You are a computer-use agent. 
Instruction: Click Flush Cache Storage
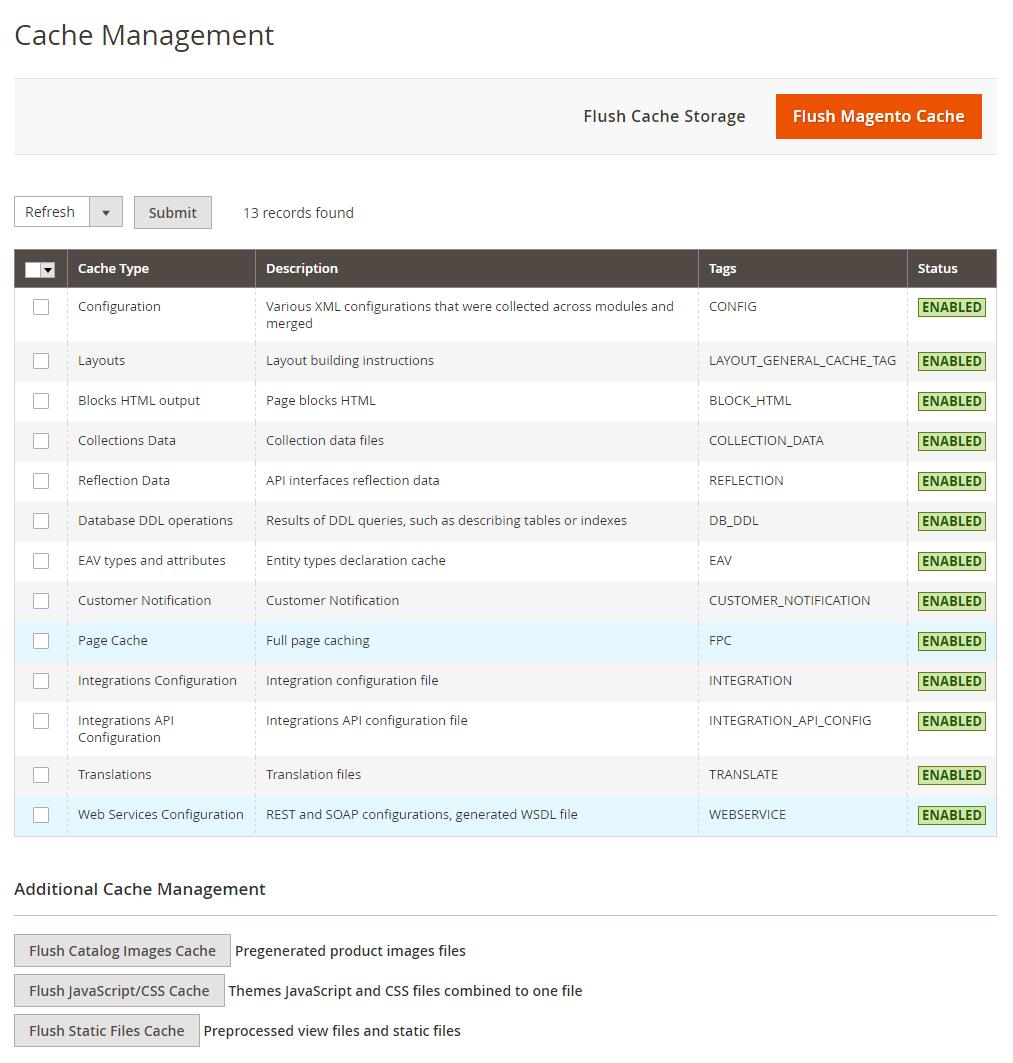click(664, 116)
